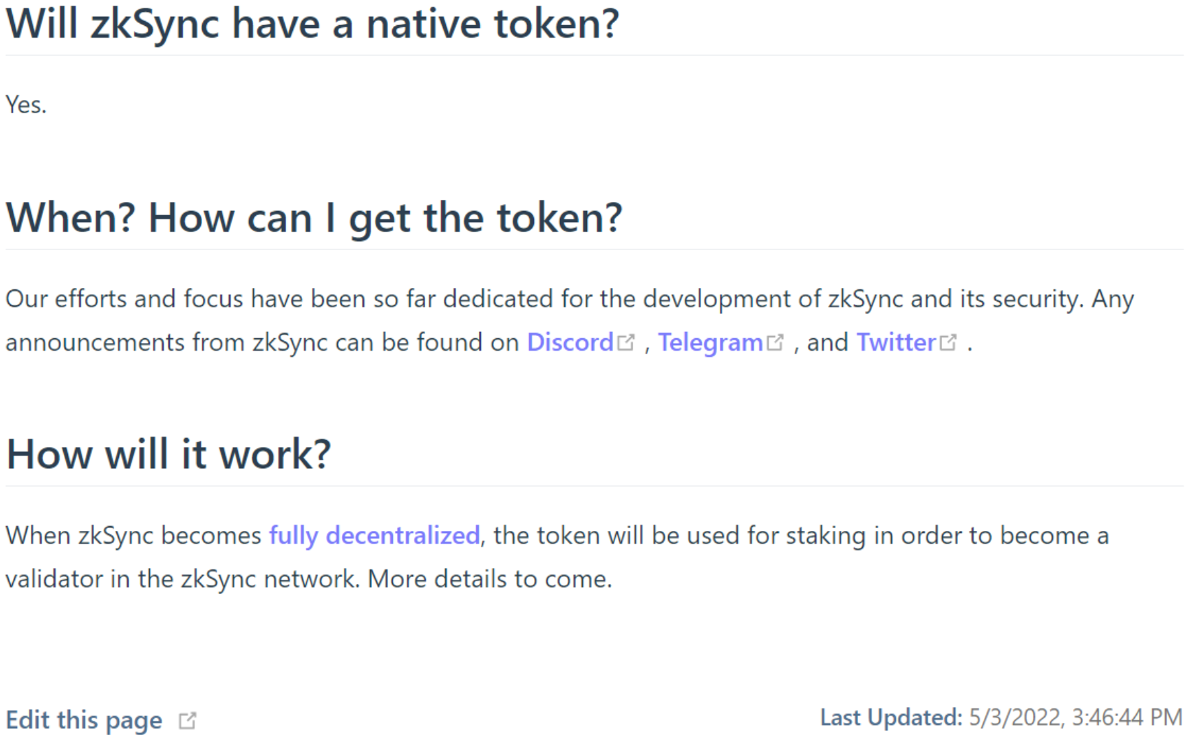Click the word 'Last Updated:' label
This screenshot has height=742, width=1190.
click(x=891, y=718)
